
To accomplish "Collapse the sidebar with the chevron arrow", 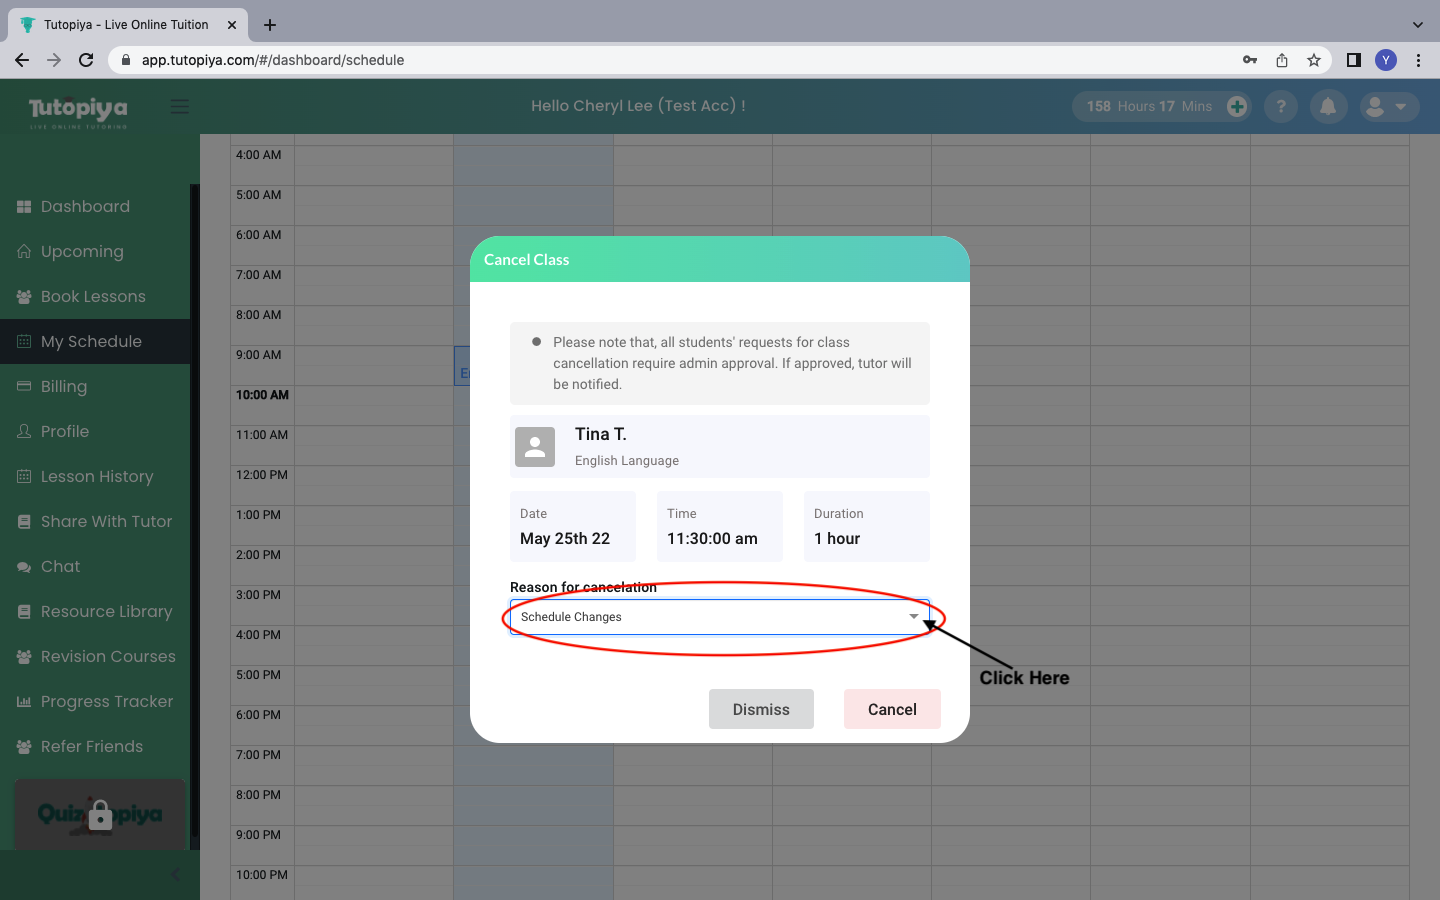I will (x=175, y=875).
